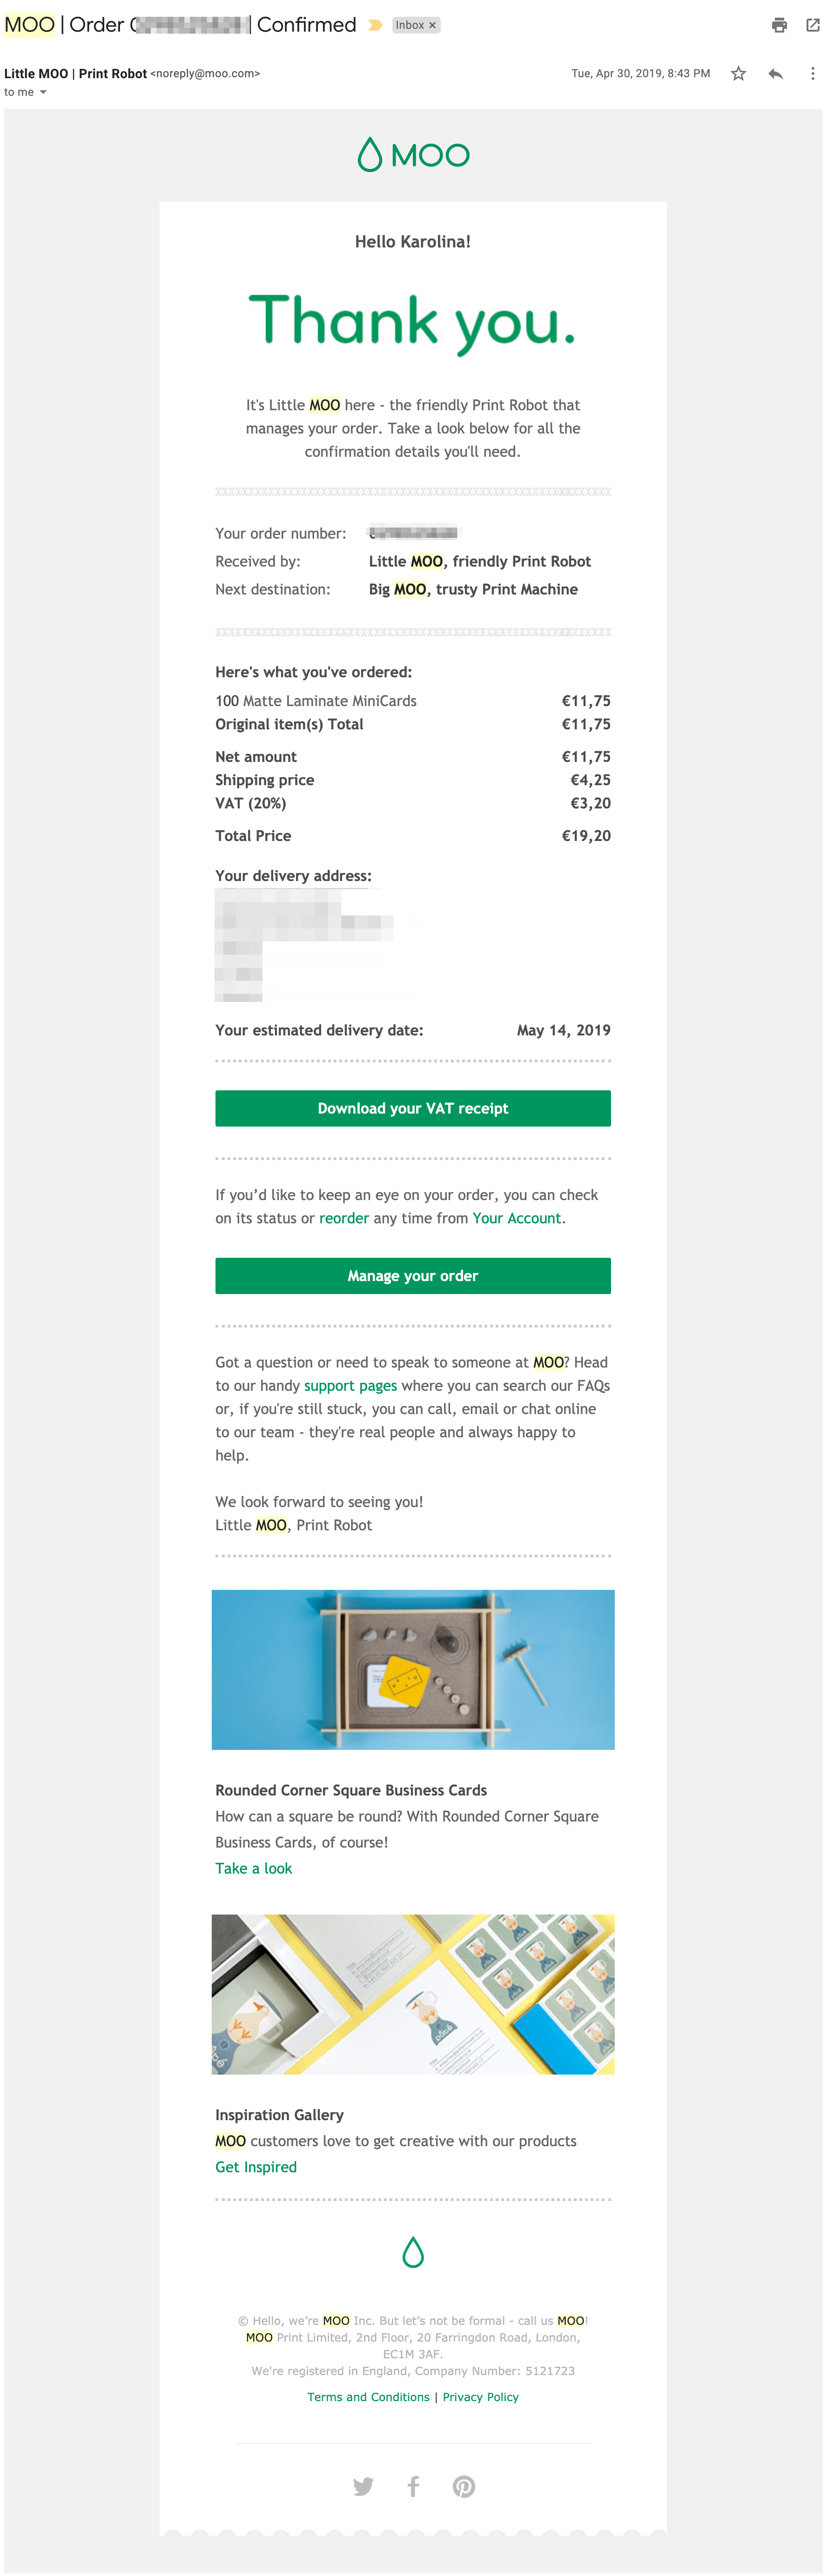Open email in new window
The height and width of the screenshot is (2576, 827).
pos(814,25)
